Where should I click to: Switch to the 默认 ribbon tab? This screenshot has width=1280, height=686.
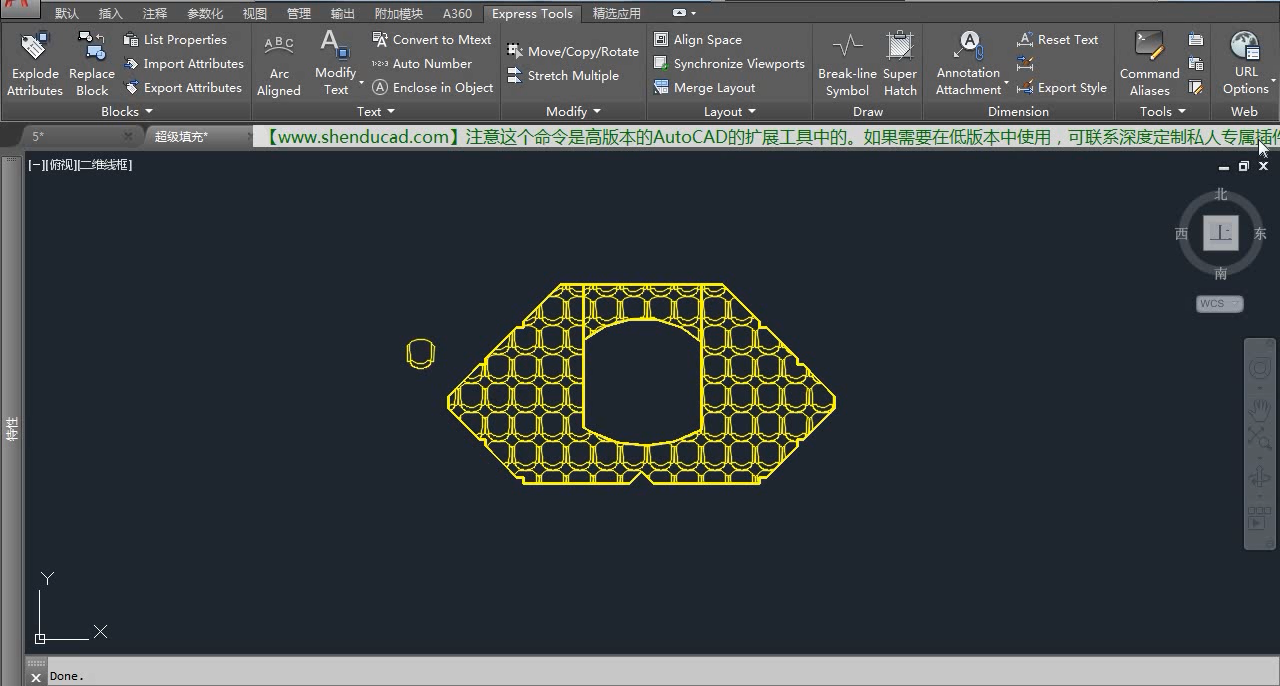coord(67,14)
